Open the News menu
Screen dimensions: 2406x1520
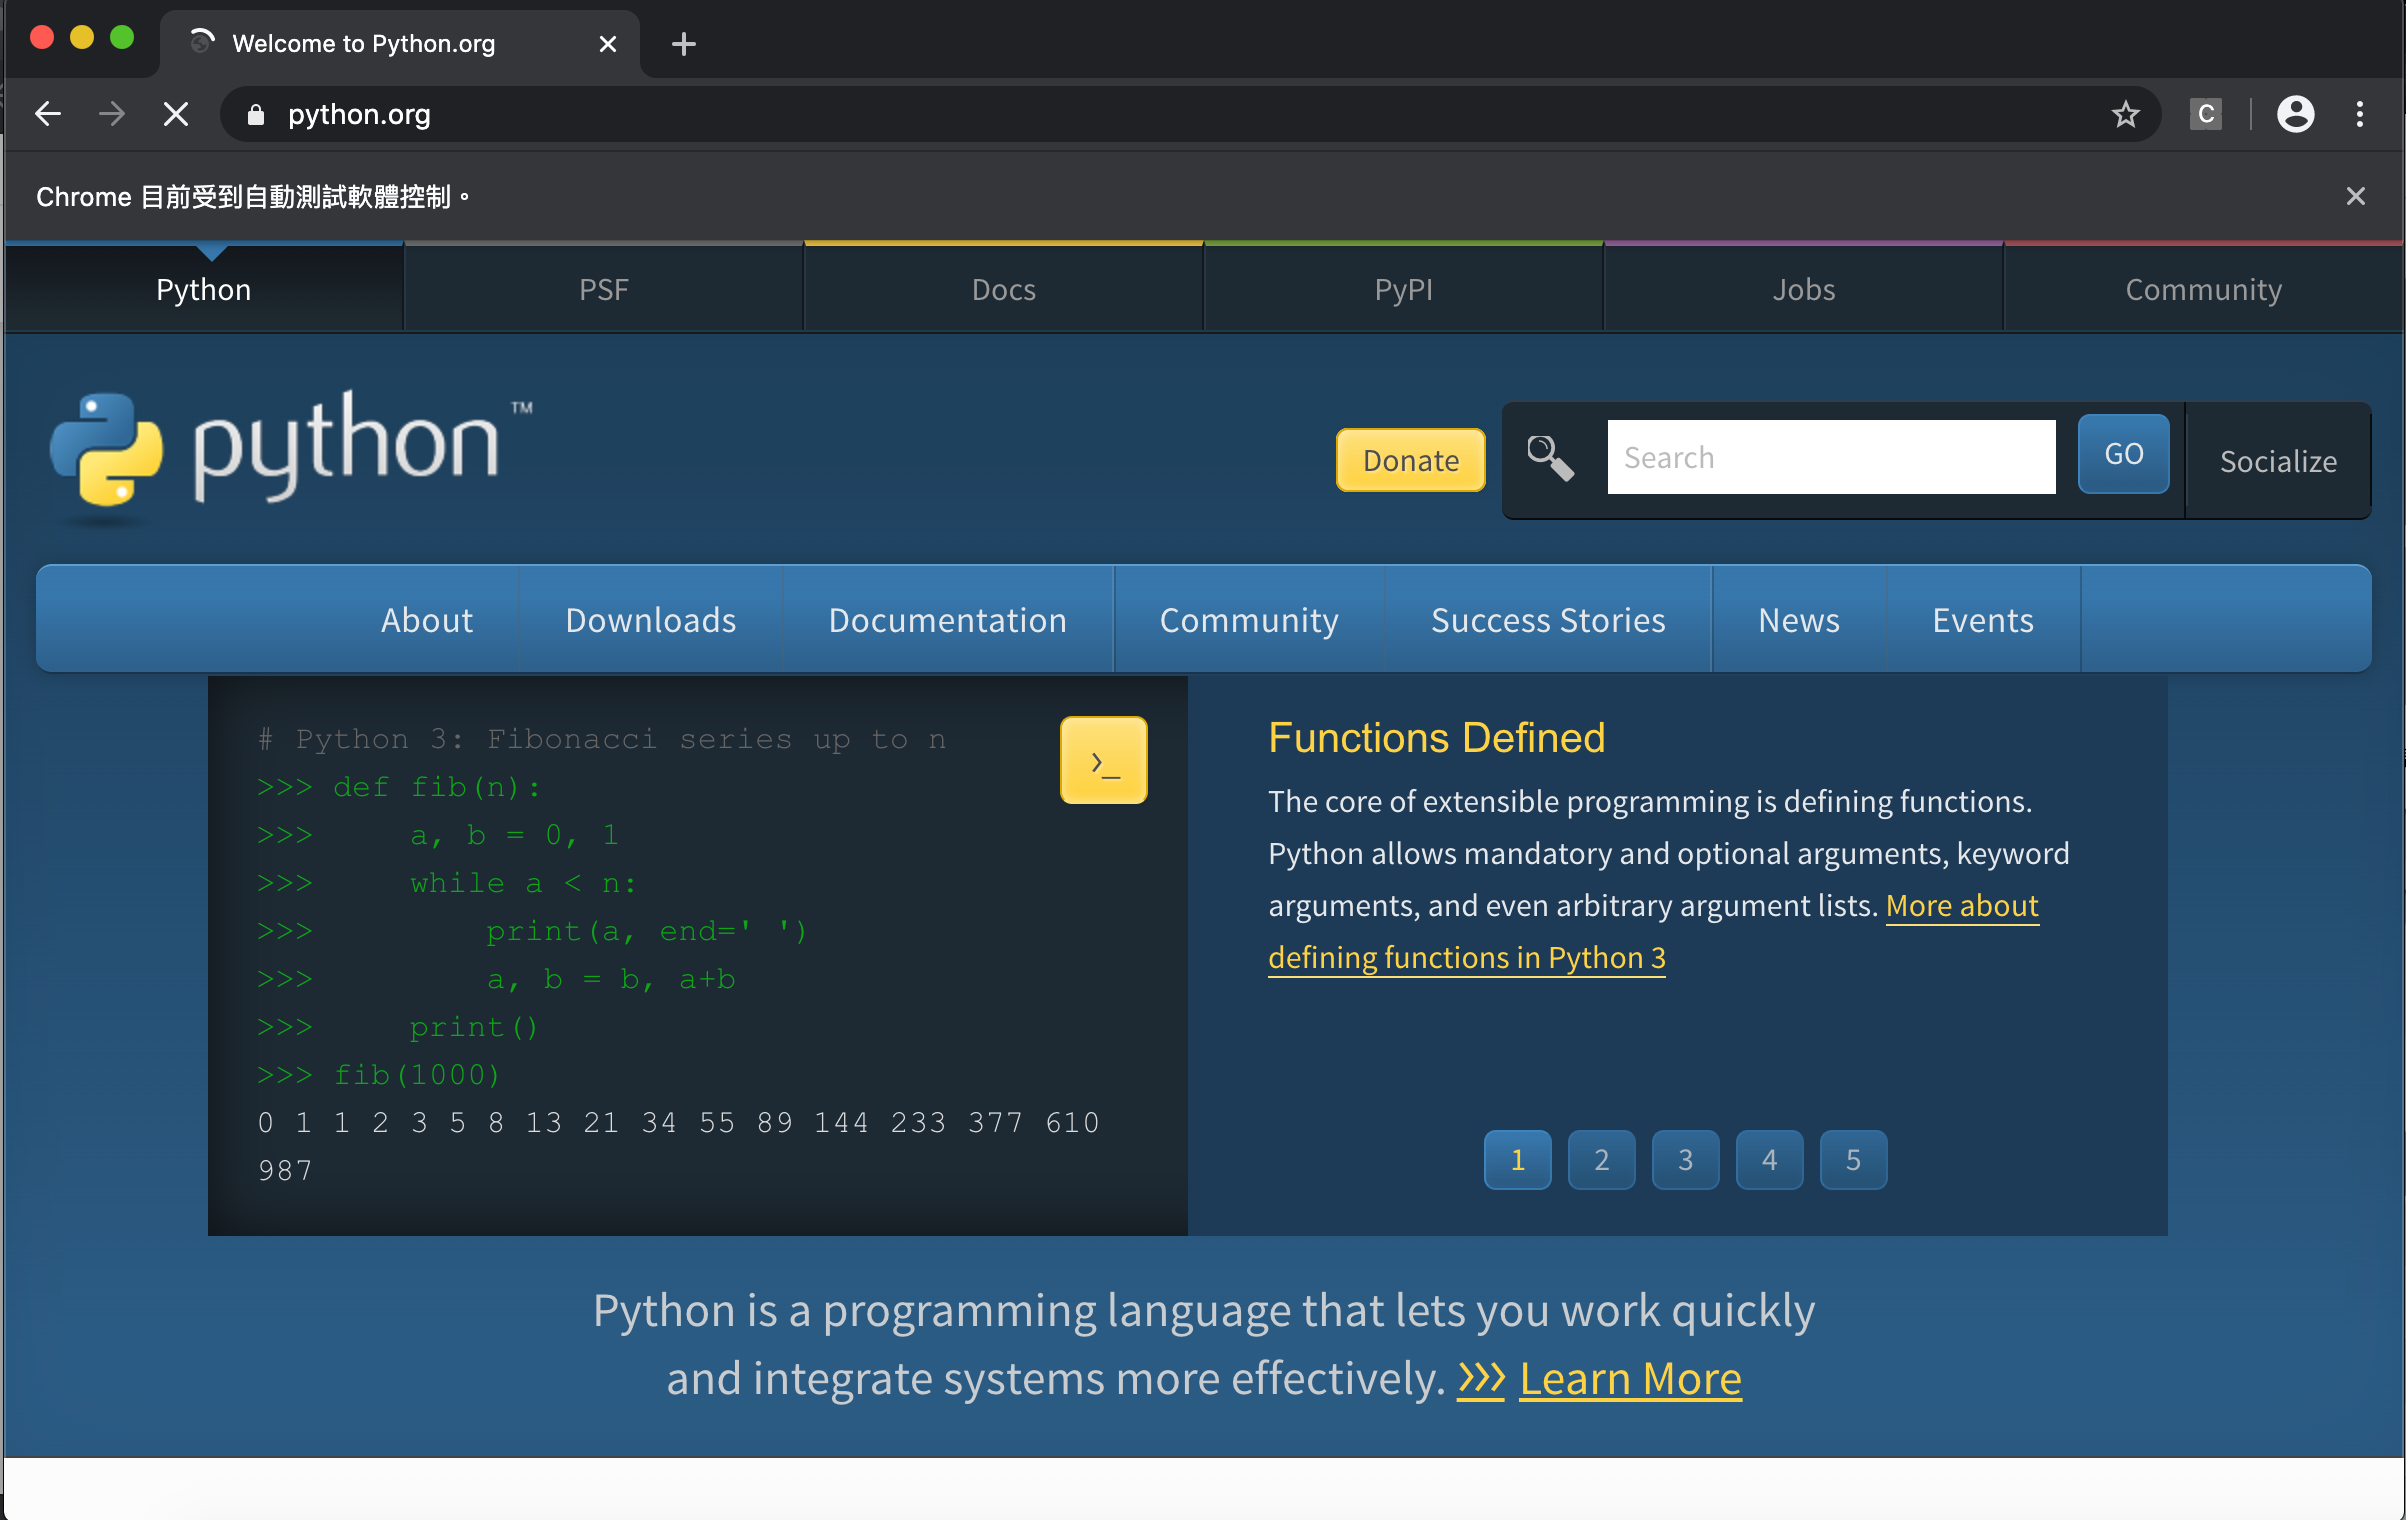tap(1799, 620)
